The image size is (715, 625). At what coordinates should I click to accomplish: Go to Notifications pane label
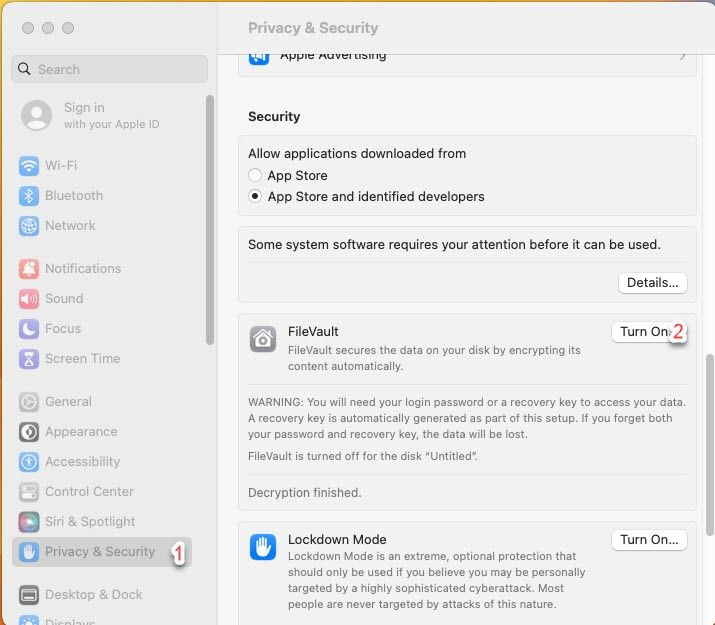83,269
